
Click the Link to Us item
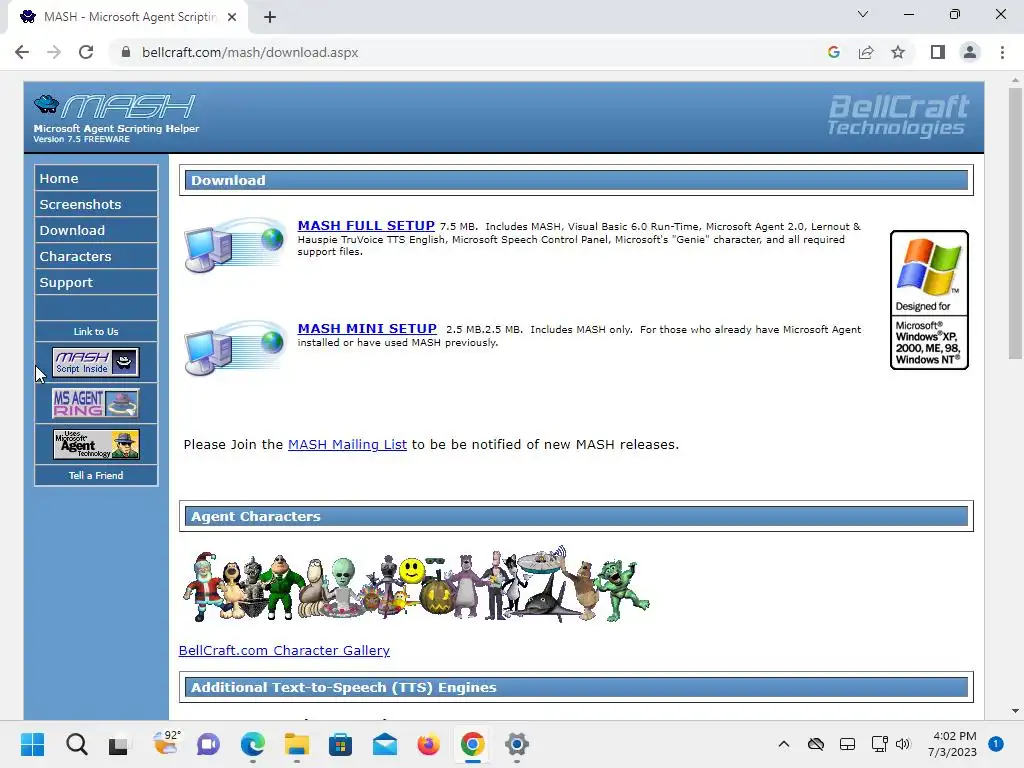[x=96, y=331]
